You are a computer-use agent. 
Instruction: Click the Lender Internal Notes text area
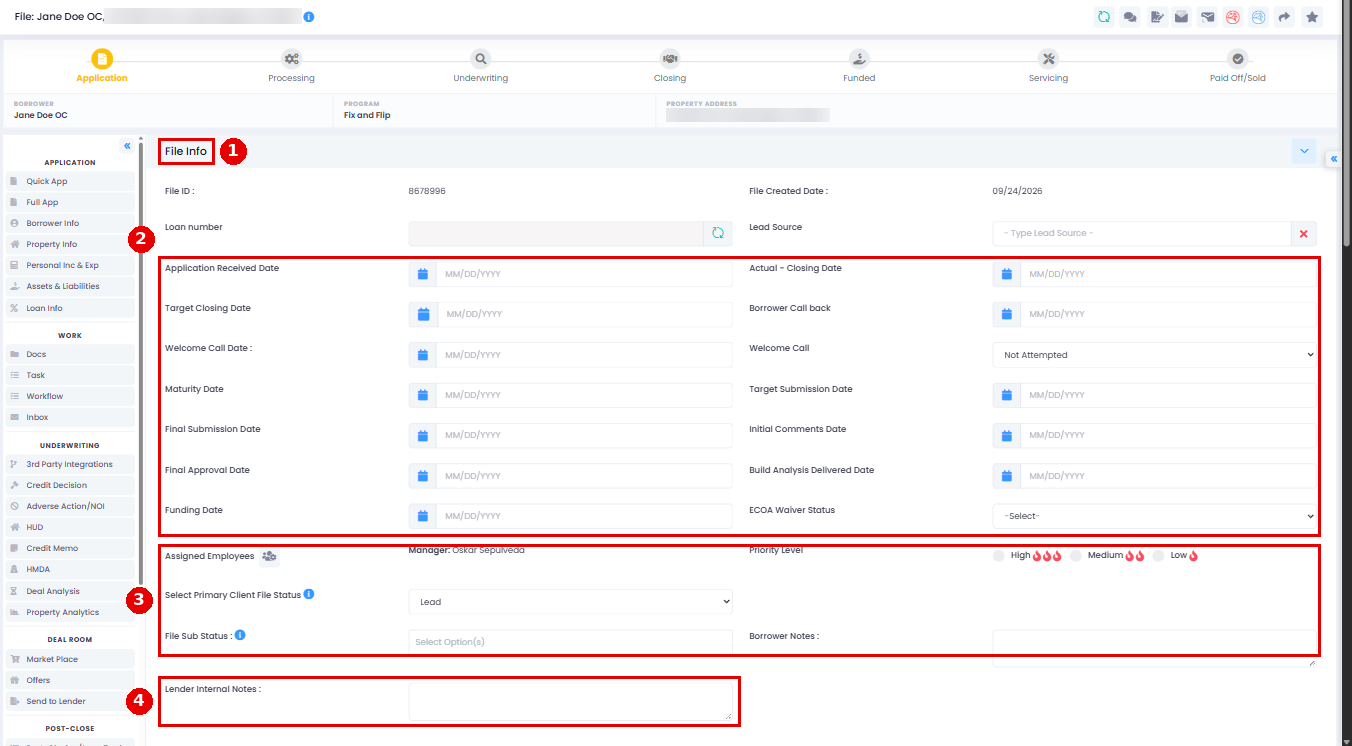[x=570, y=701]
